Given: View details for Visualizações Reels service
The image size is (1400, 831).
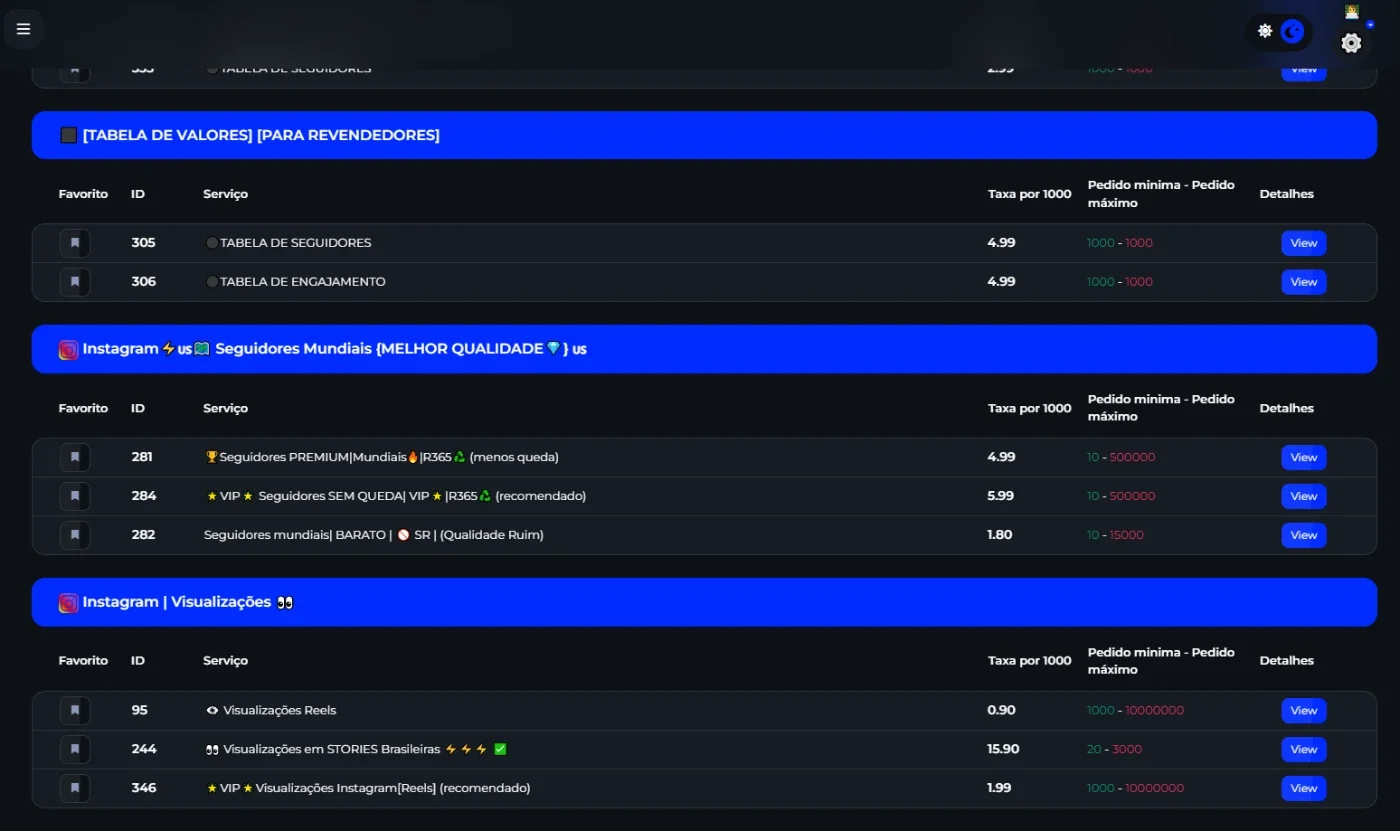Looking at the screenshot, I should (1304, 710).
